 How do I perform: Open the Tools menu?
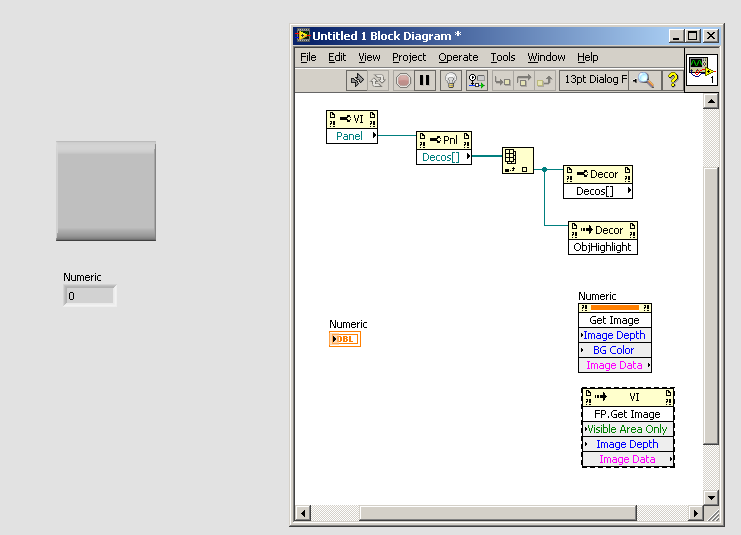click(x=502, y=57)
